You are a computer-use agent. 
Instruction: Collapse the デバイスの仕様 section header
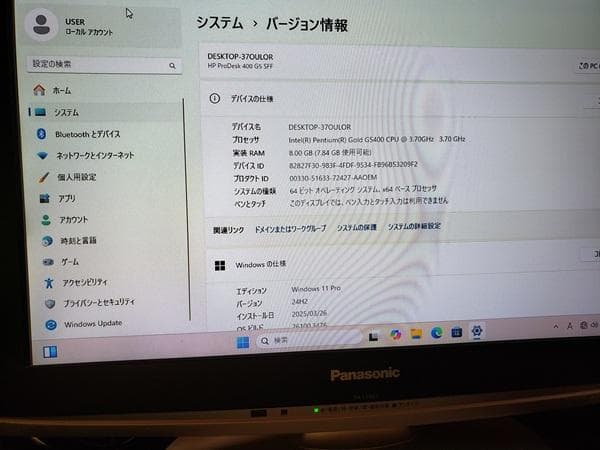pos(400,99)
